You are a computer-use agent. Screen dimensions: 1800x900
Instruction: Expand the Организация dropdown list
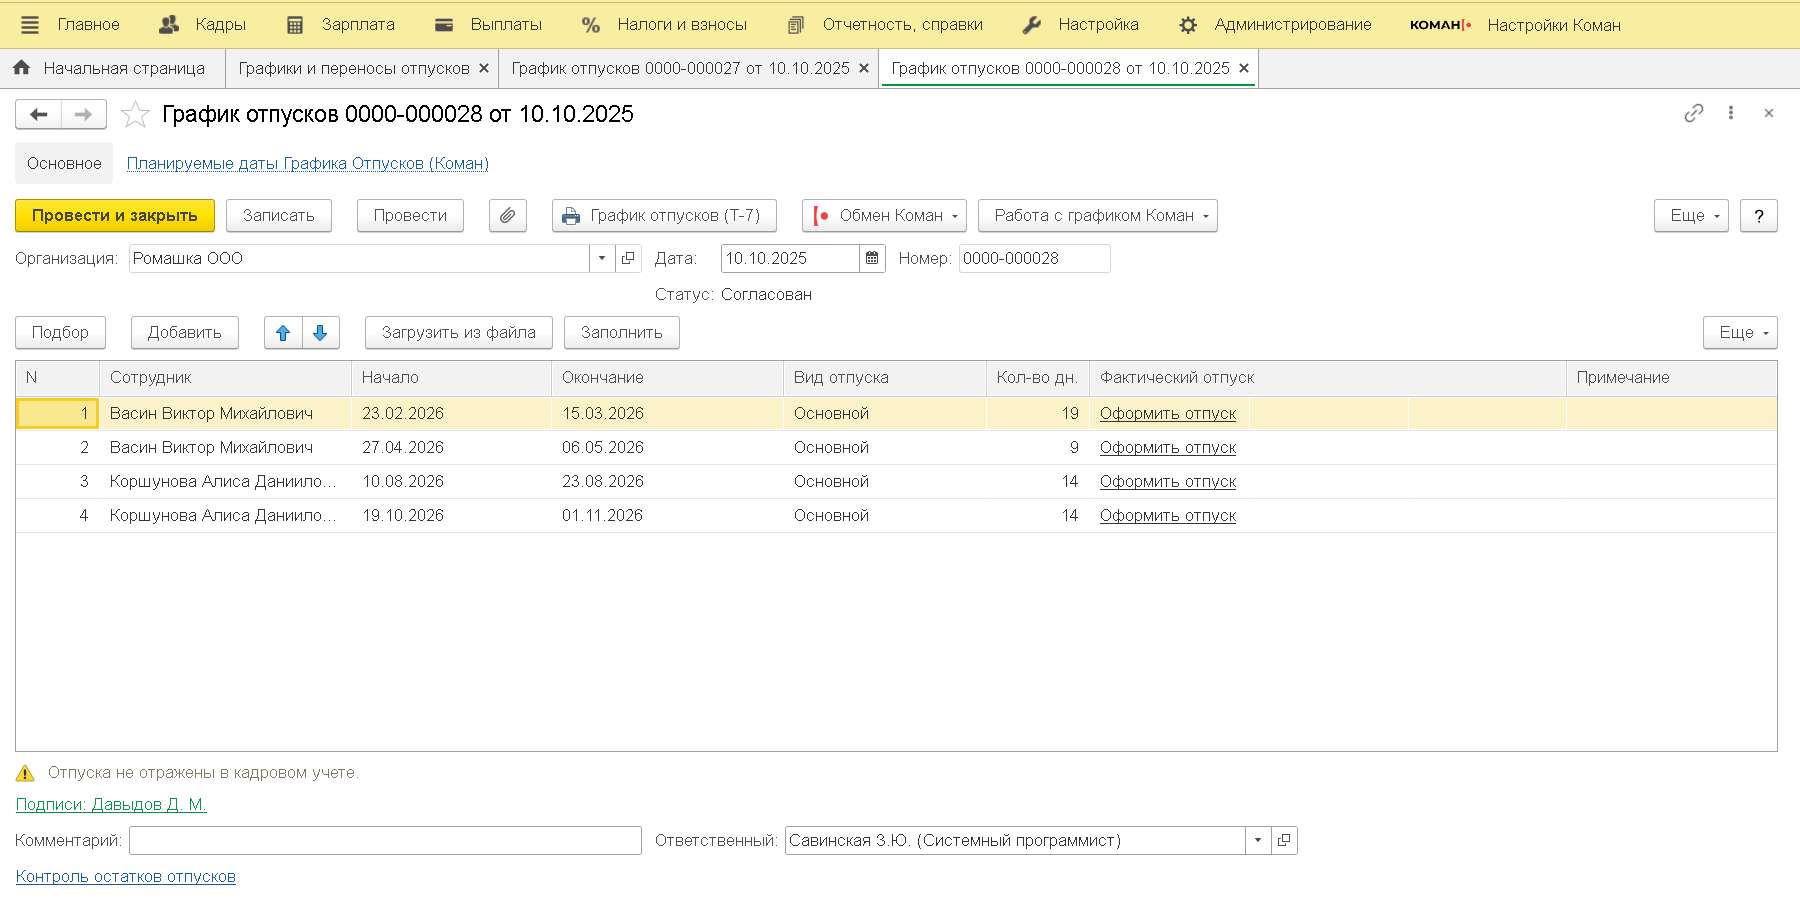coord(602,259)
